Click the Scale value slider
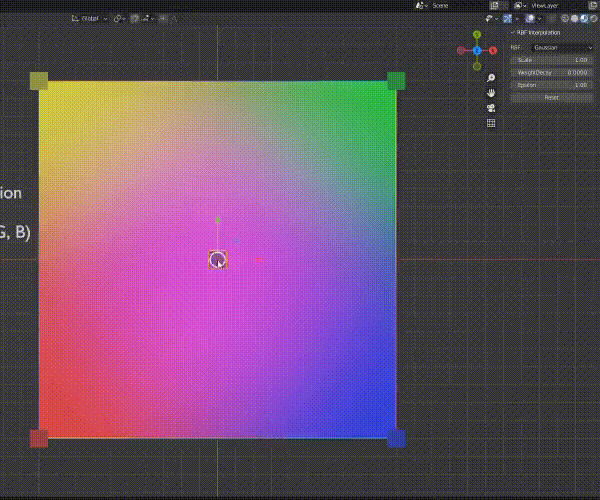 [x=551, y=60]
